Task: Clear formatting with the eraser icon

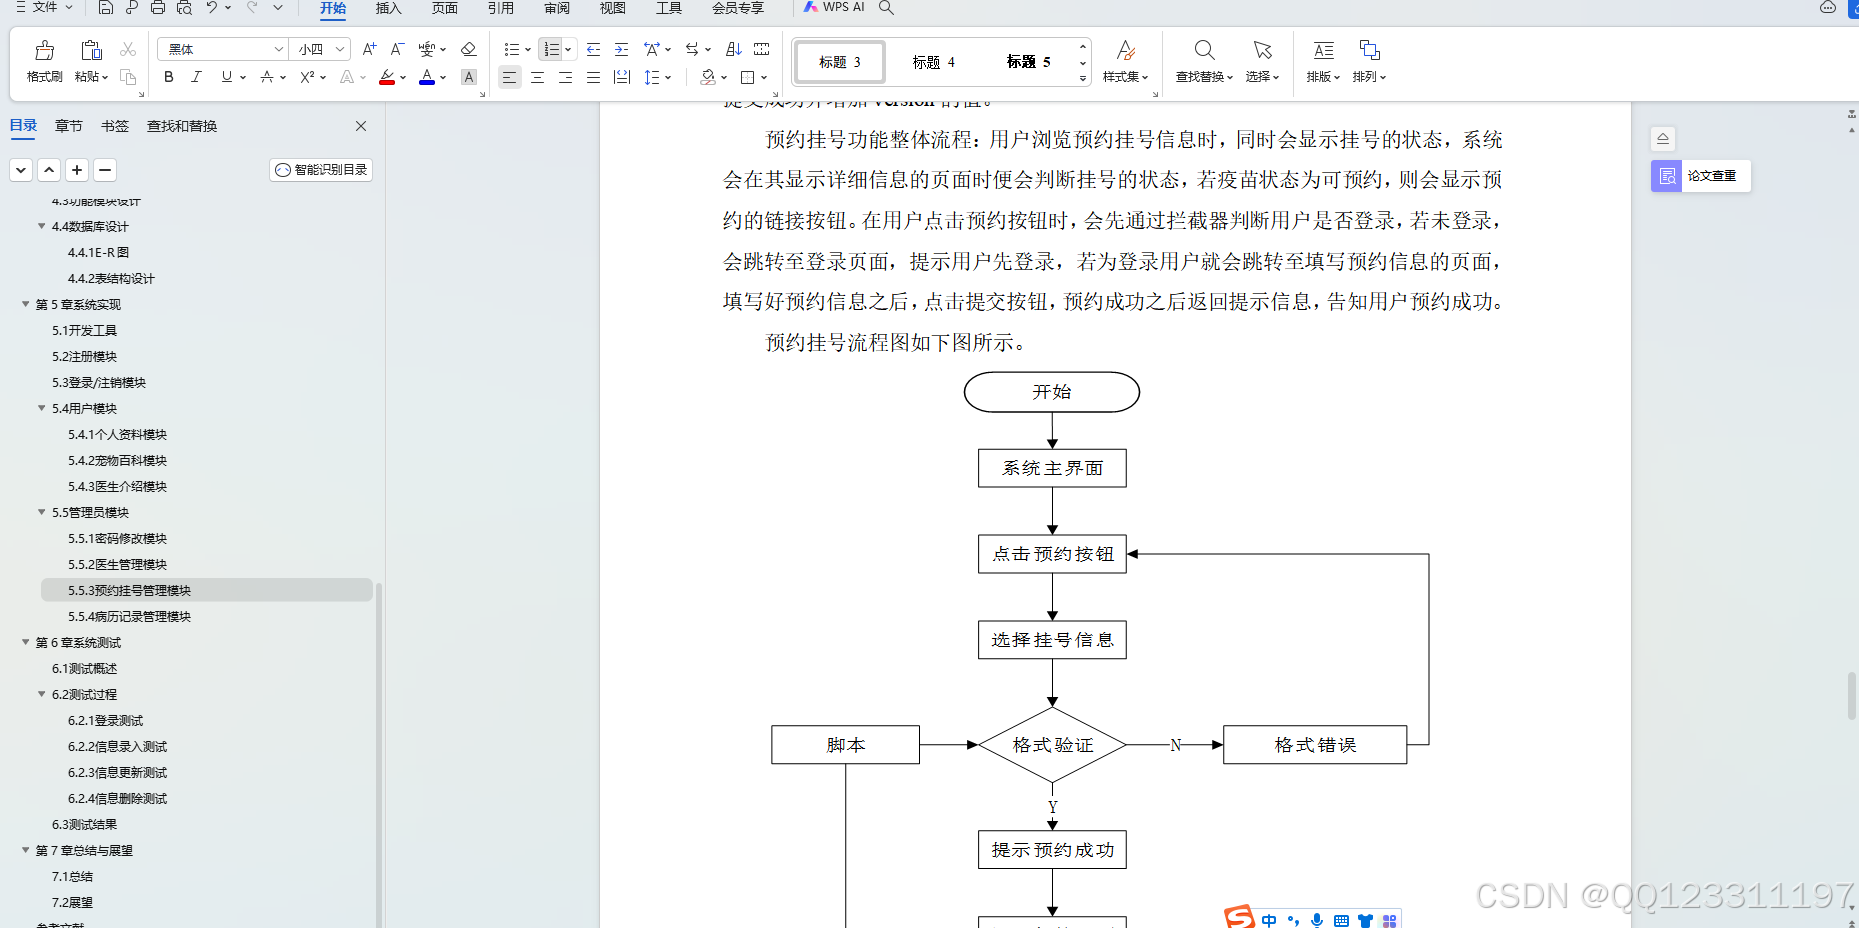Action: [468, 49]
